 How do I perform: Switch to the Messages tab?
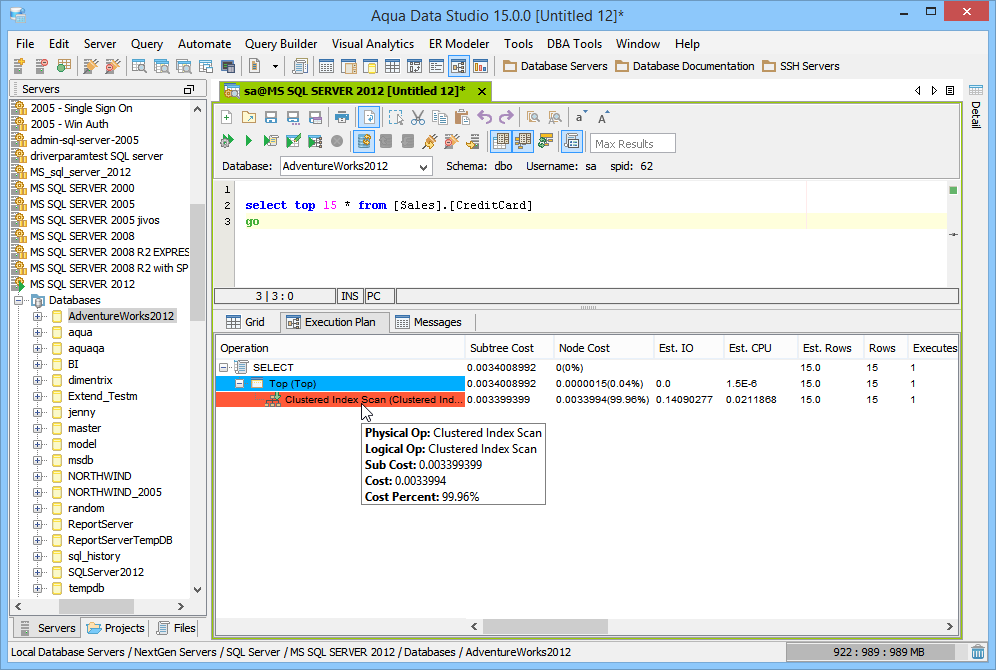pos(429,322)
